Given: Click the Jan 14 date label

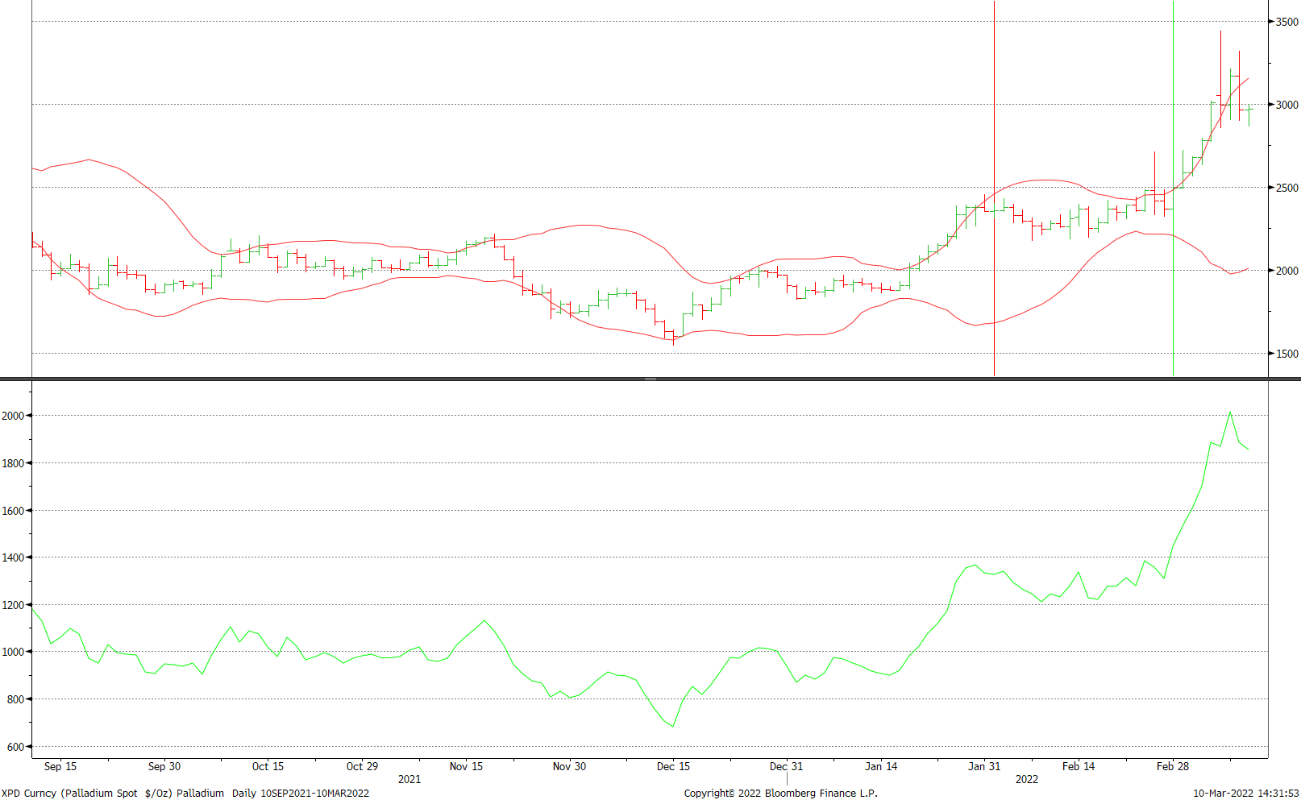Looking at the screenshot, I should coord(881,767).
